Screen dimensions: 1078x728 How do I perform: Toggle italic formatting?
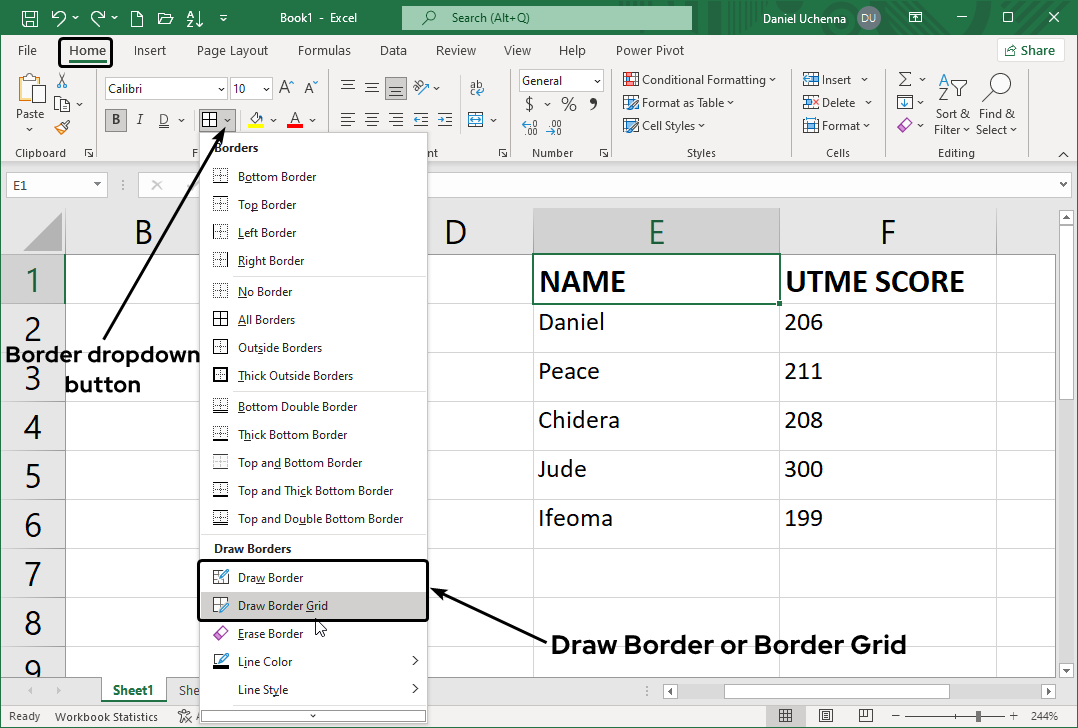[139, 119]
